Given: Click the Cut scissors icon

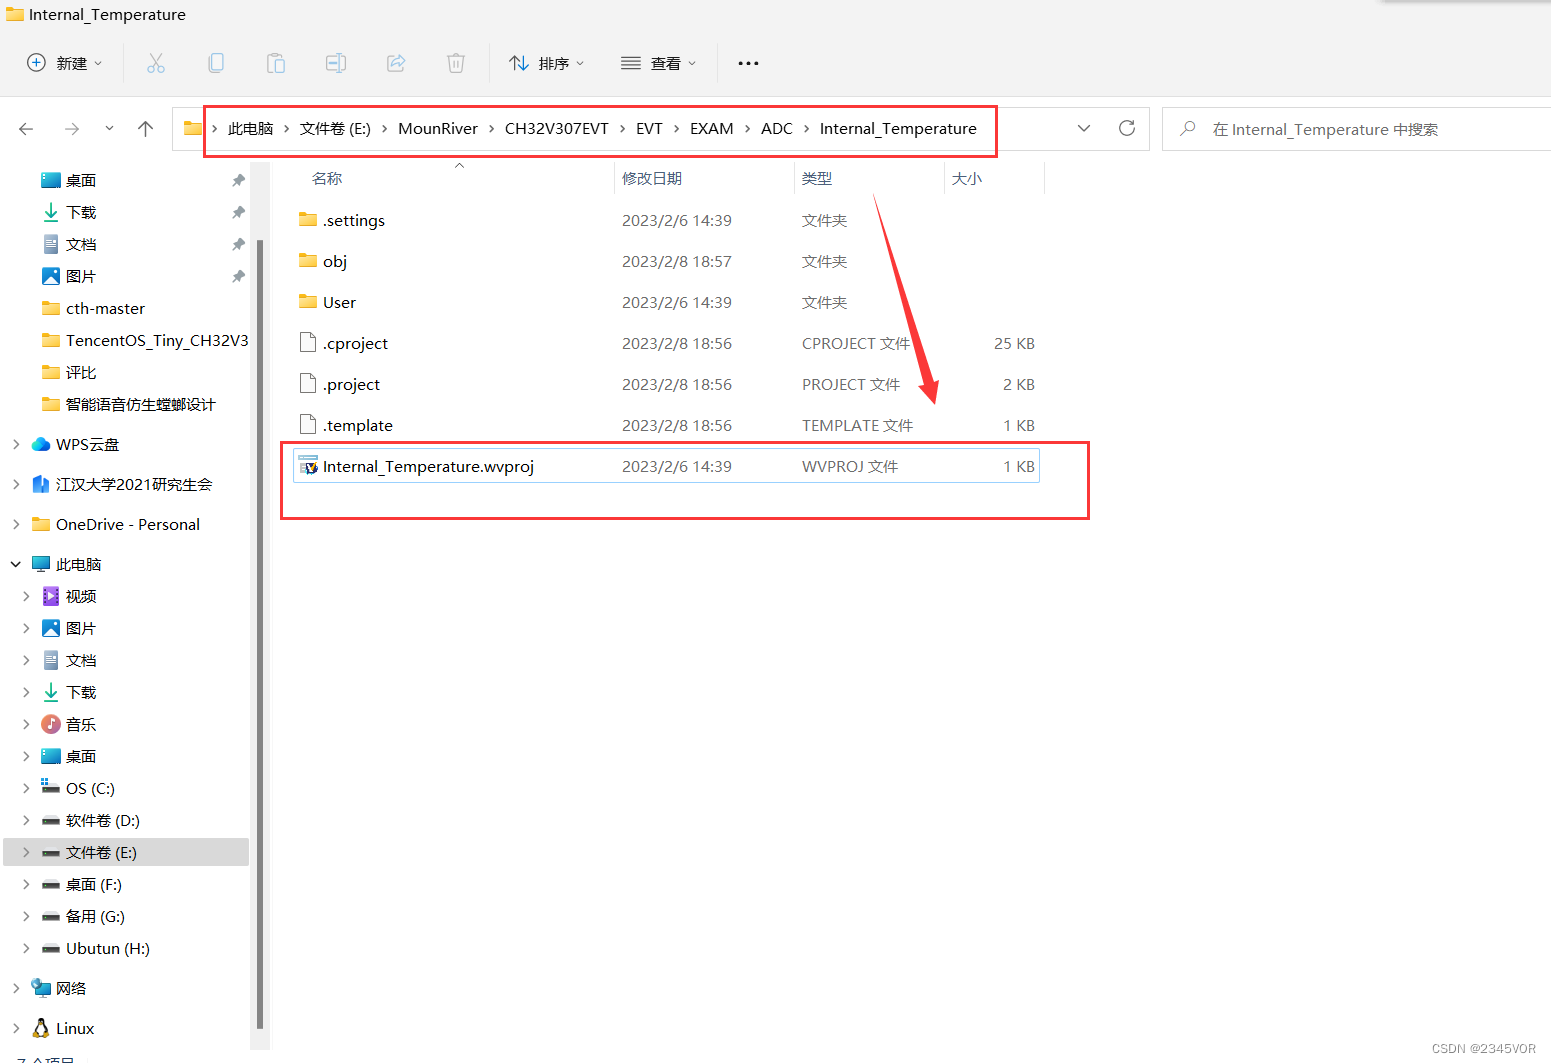Looking at the screenshot, I should (156, 63).
